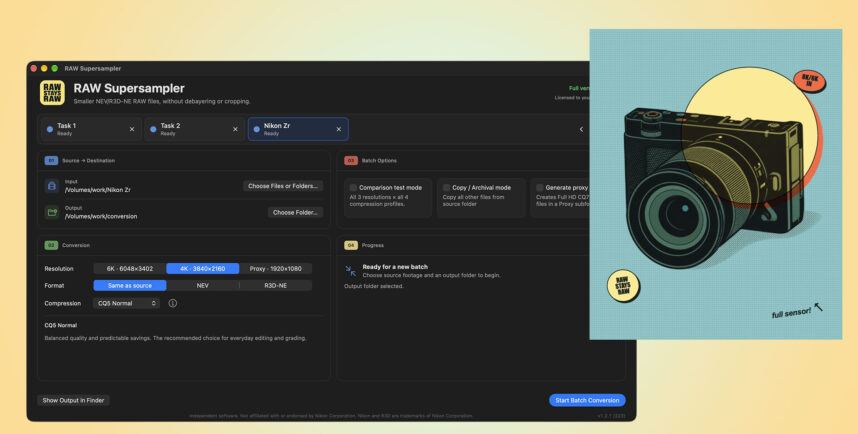This screenshot has height=434, width=858.
Task: Click the progress shrink arrows icon
Action: pyautogui.click(x=351, y=270)
